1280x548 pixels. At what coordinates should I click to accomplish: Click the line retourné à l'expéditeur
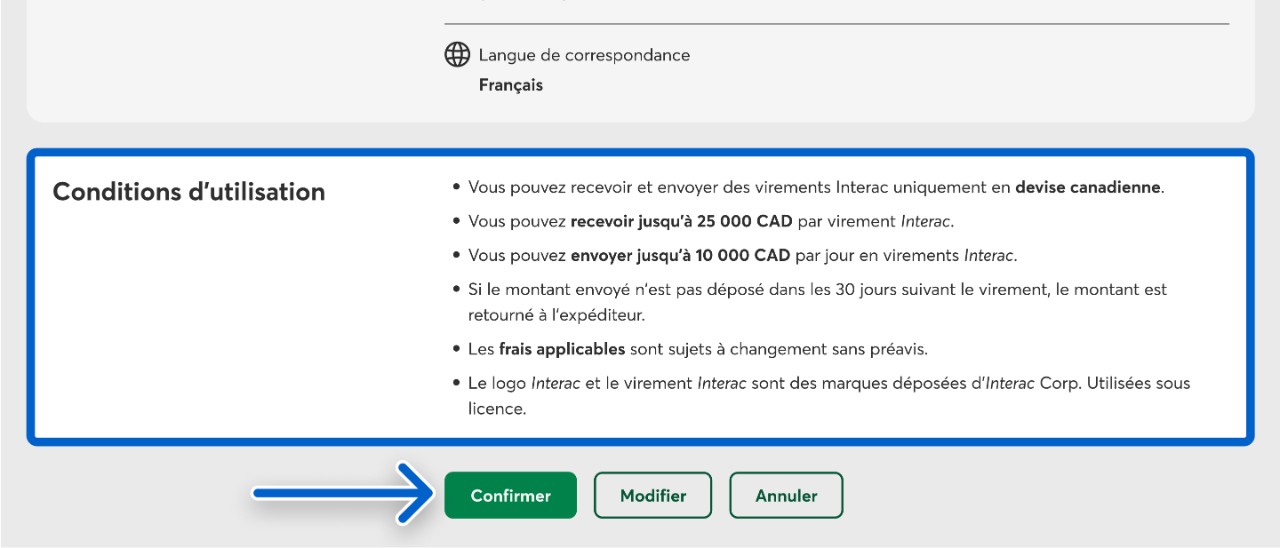(556, 315)
